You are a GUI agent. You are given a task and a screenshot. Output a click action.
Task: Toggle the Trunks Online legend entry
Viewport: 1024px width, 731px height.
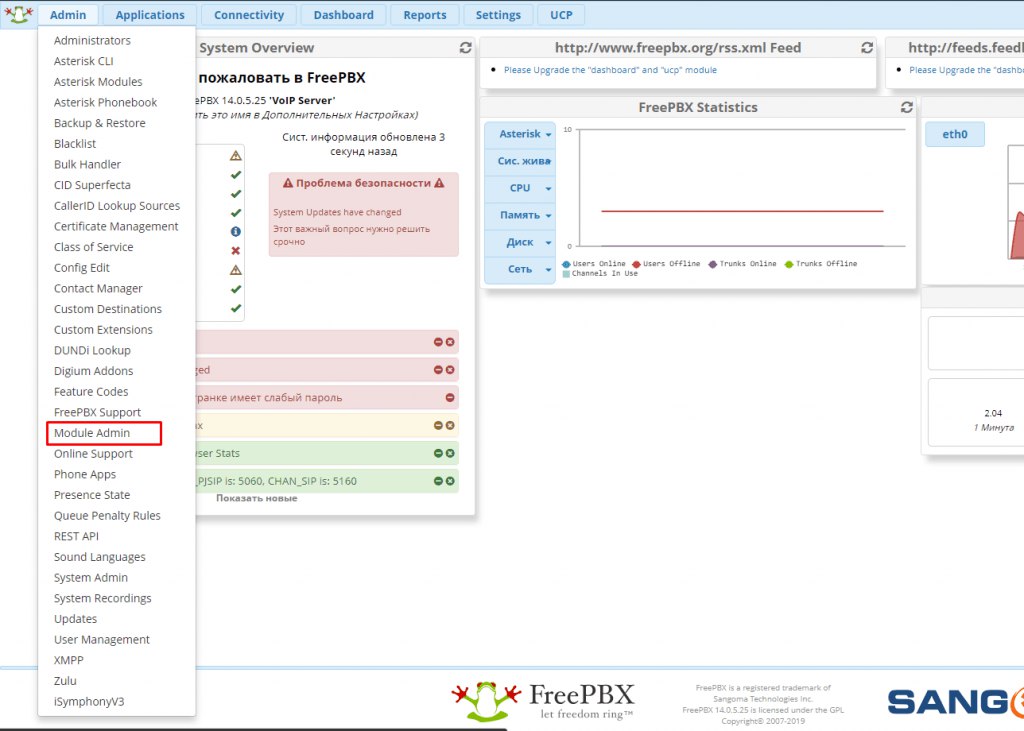coord(743,264)
